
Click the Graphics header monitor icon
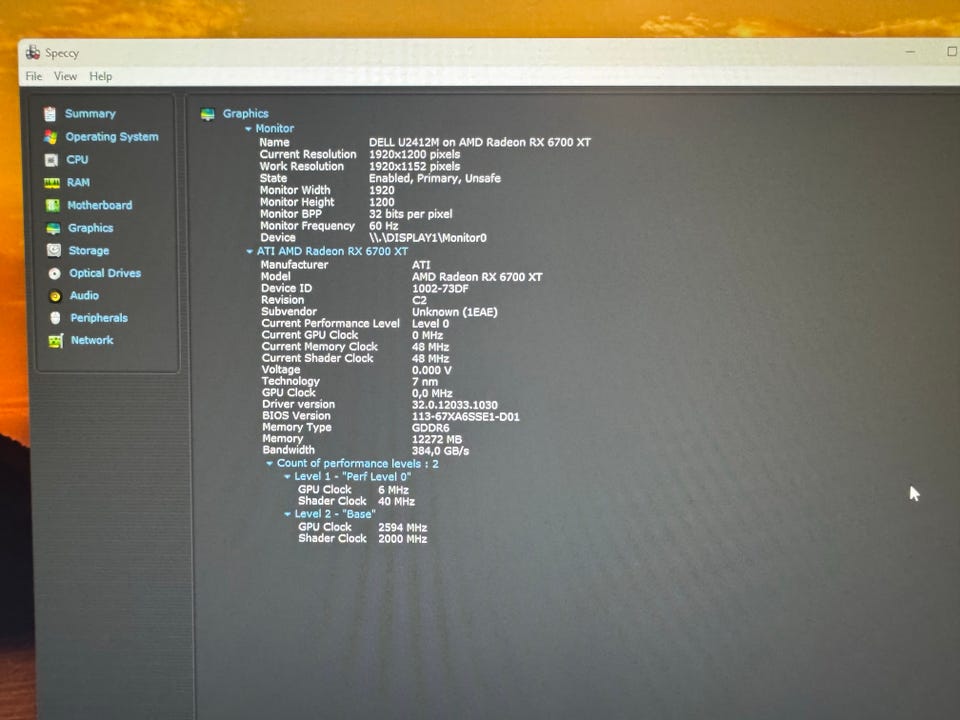tap(208, 114)
